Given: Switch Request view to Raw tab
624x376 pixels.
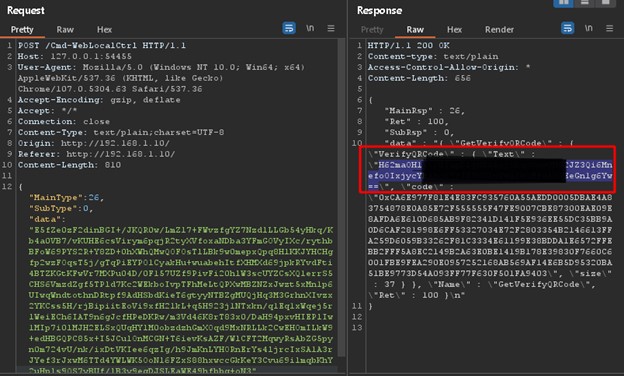Looking at the screenshot, I should pos(65,29).
